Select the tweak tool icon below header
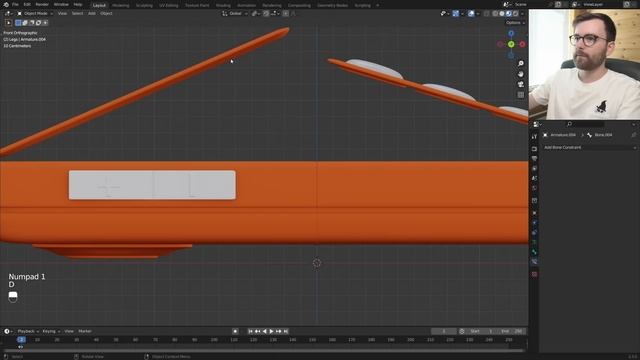Image resolution: width=640 pixels, height=360 pixels. coord(9,23)
